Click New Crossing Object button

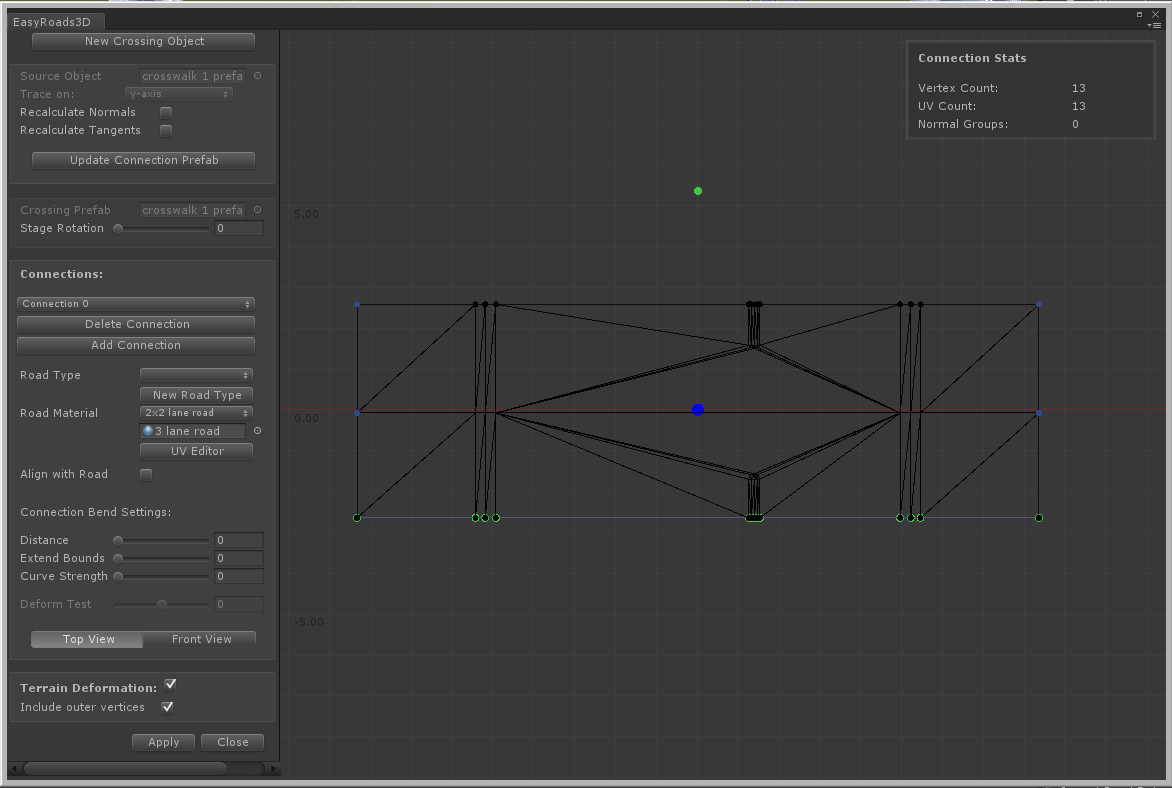click(144, 41)
